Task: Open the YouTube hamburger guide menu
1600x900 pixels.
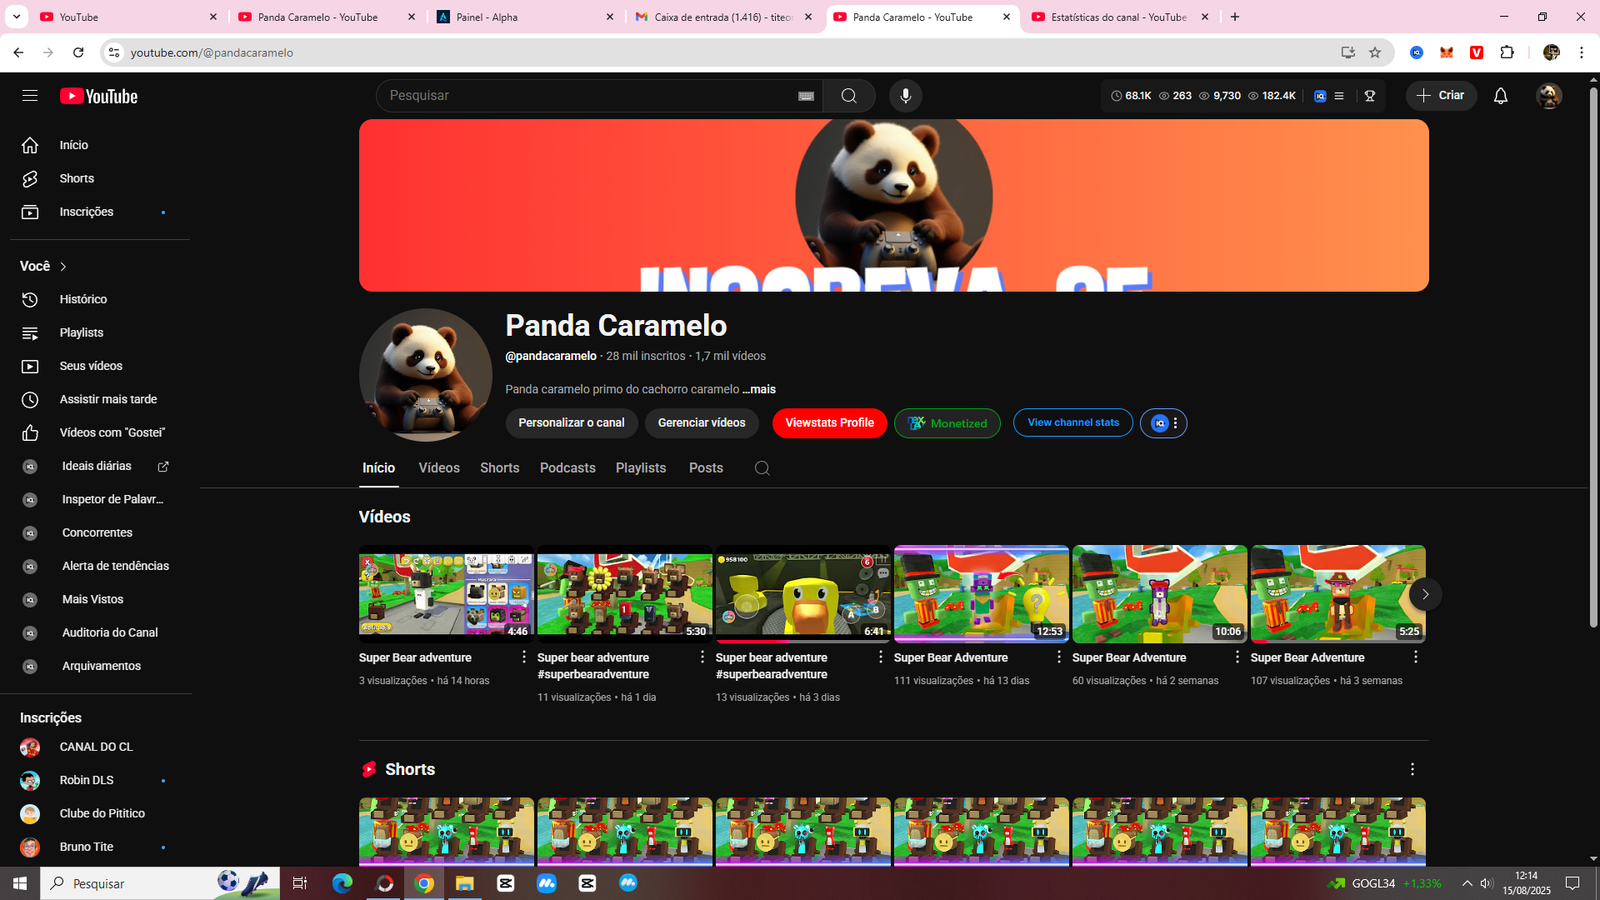Action: [30, 96]
